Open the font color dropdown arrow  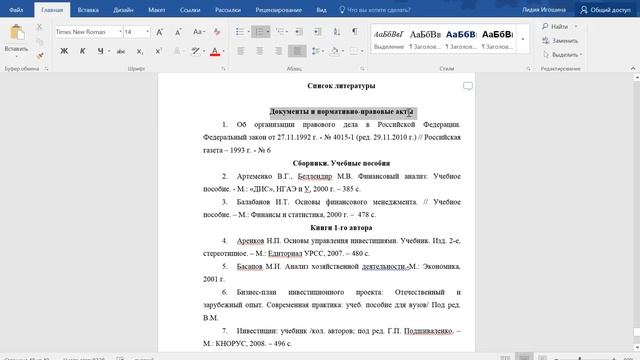tap(224, 51)
